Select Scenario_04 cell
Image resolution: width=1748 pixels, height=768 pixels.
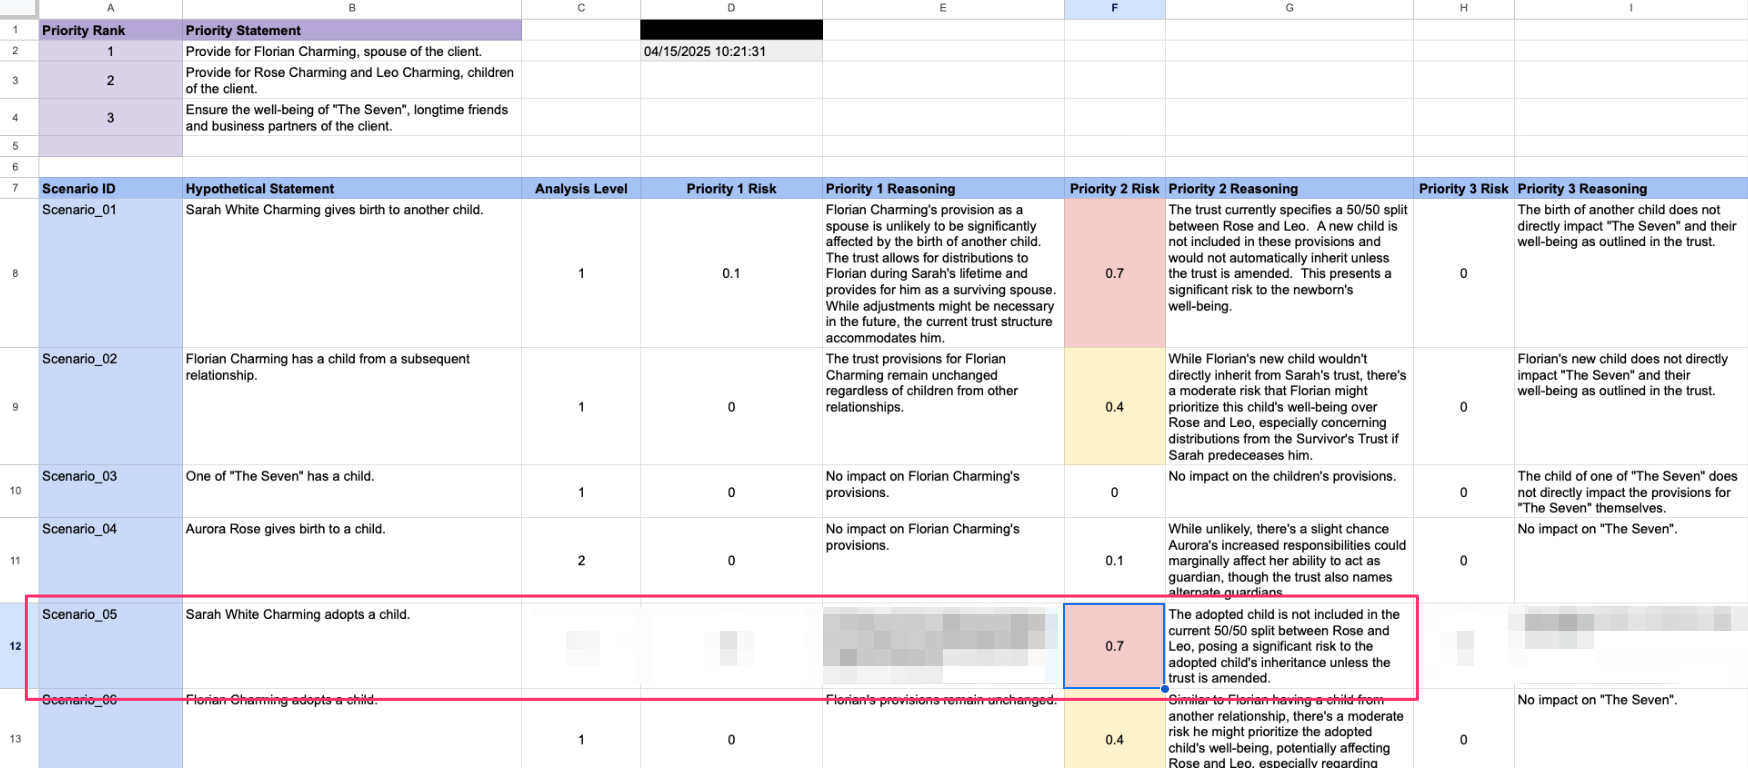110,560
